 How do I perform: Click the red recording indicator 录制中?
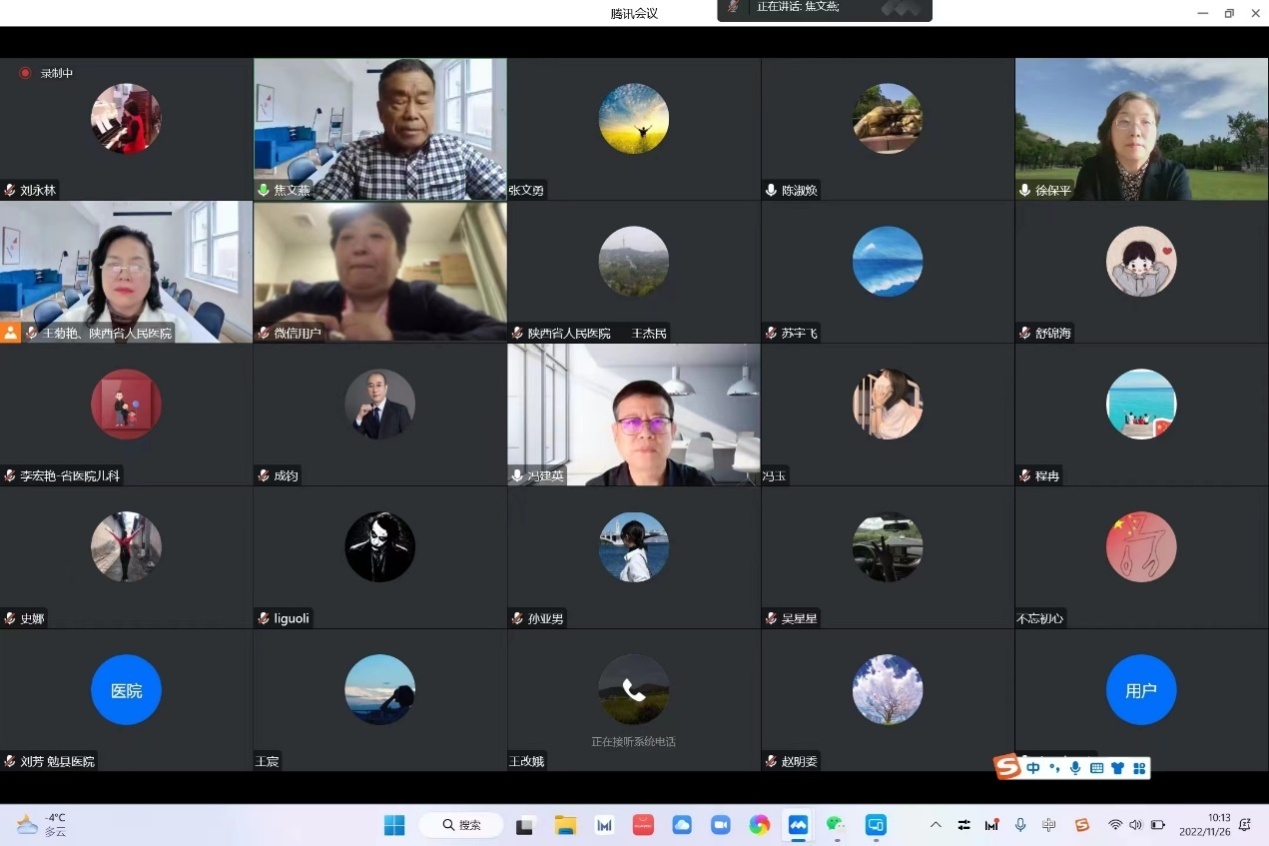coord(46,73)
